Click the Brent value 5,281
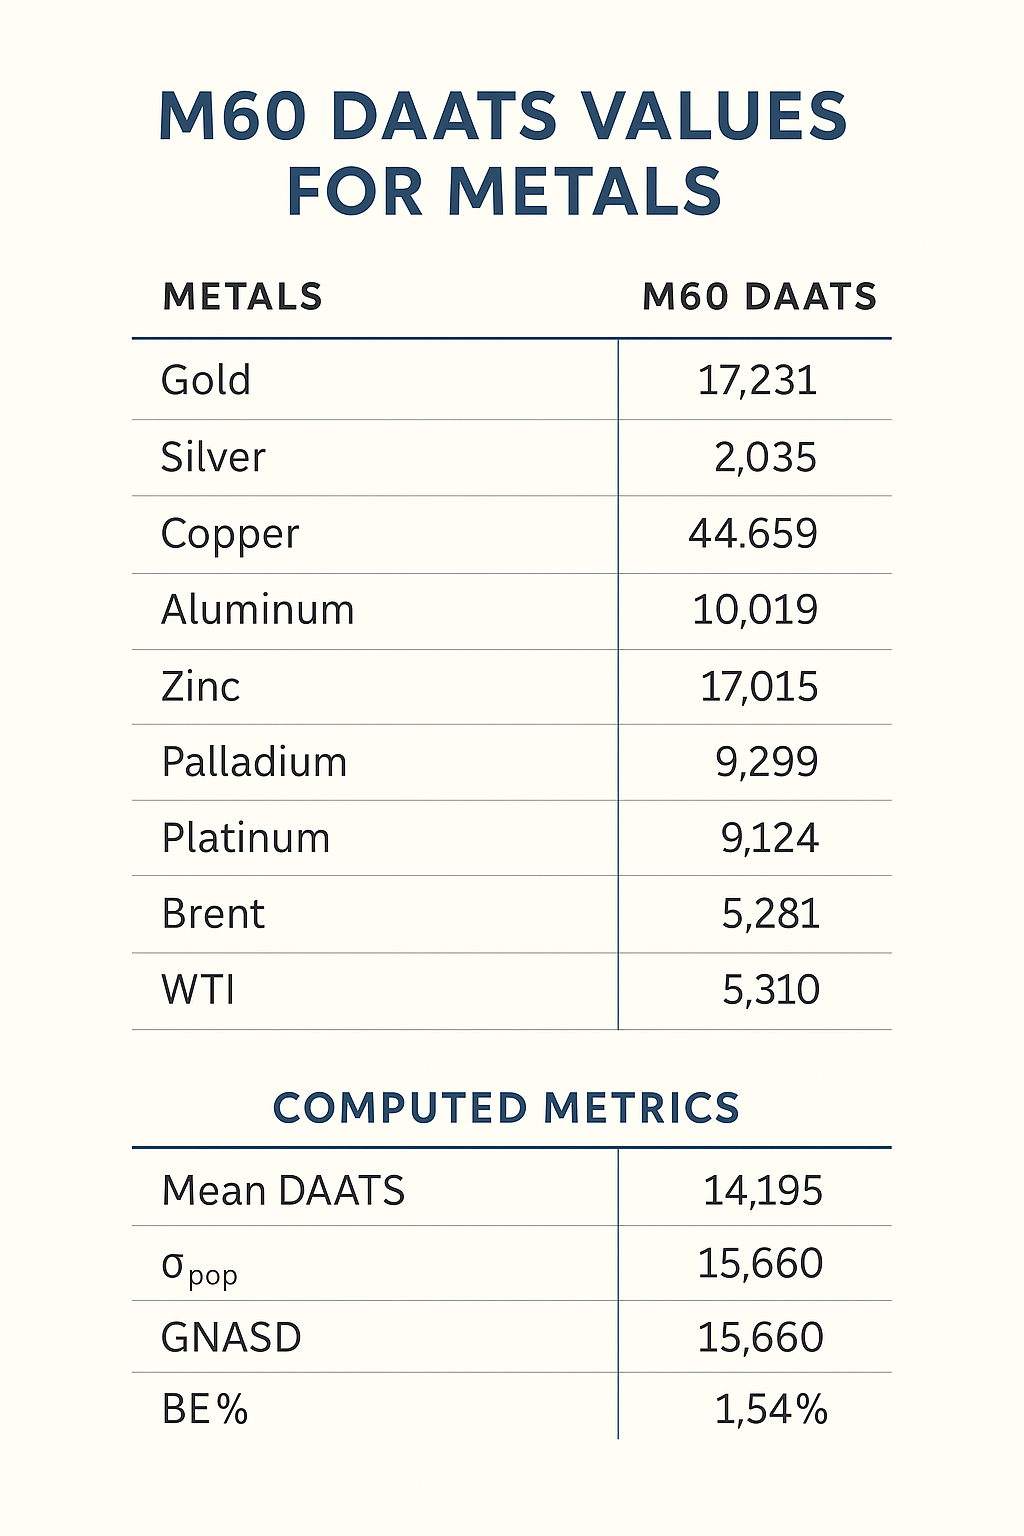This screenshot has width=1024, height=1536. [x=770, y=914]
